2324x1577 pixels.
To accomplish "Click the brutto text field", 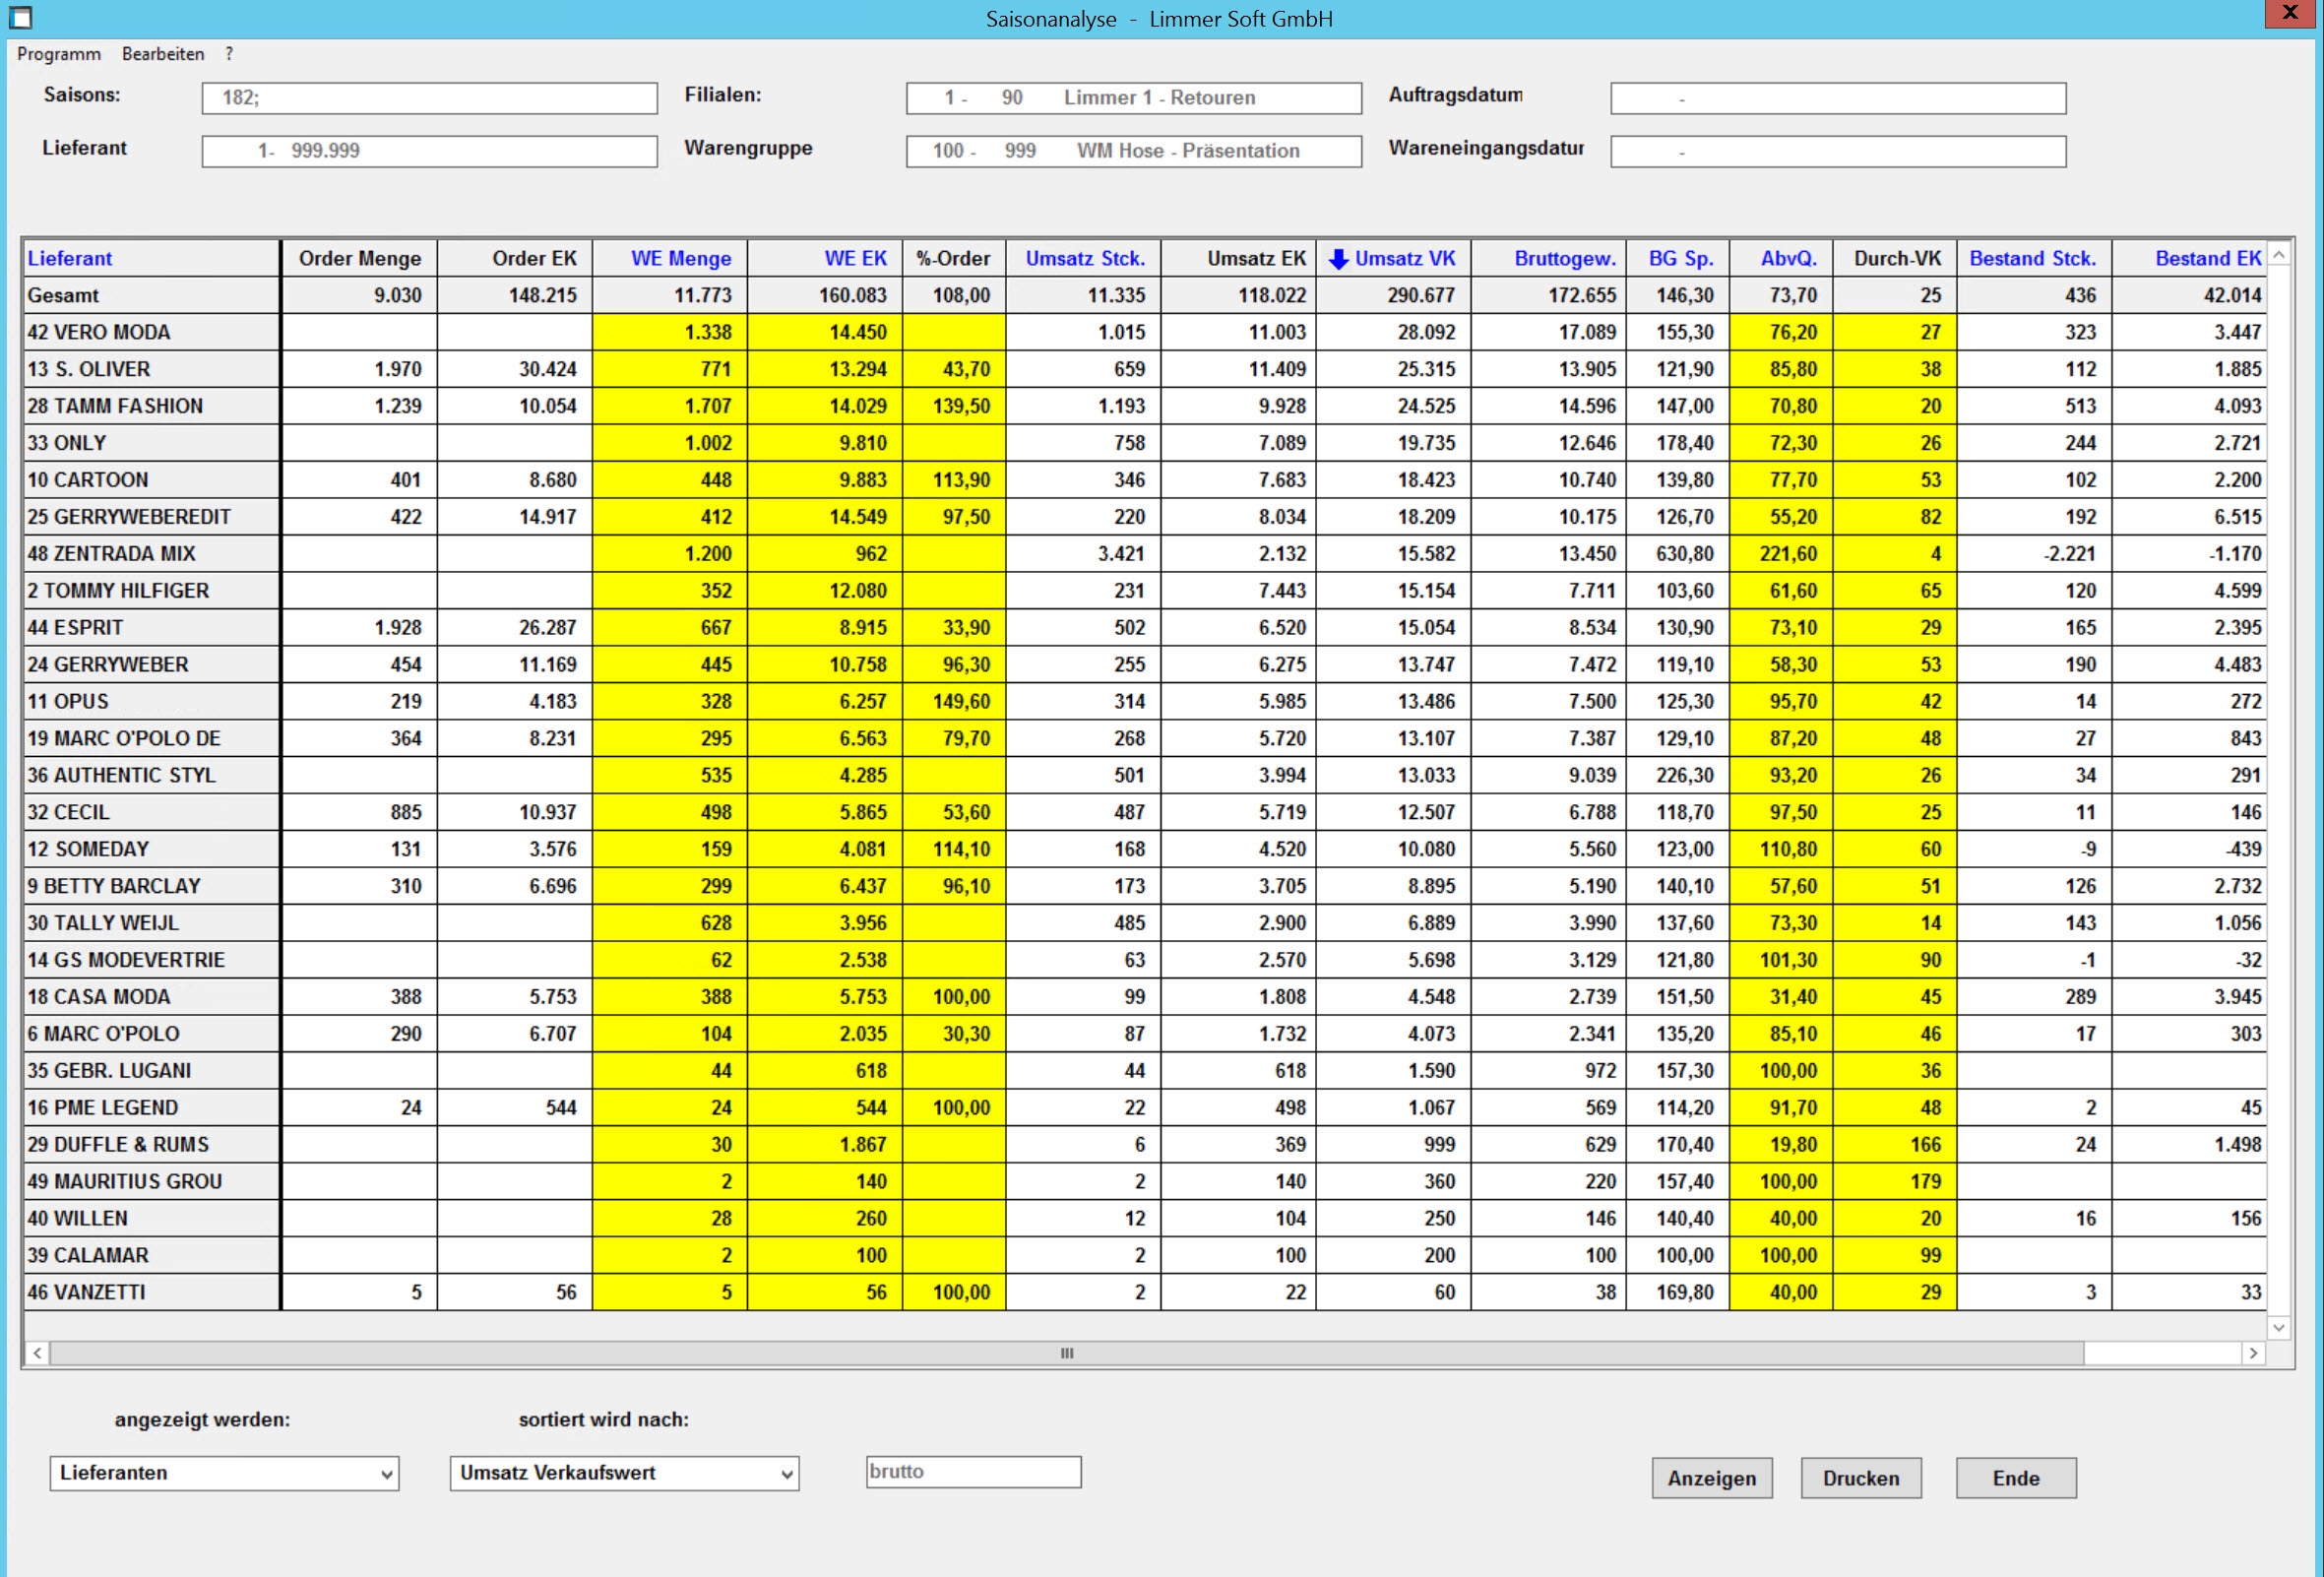I will [973, 1472].
